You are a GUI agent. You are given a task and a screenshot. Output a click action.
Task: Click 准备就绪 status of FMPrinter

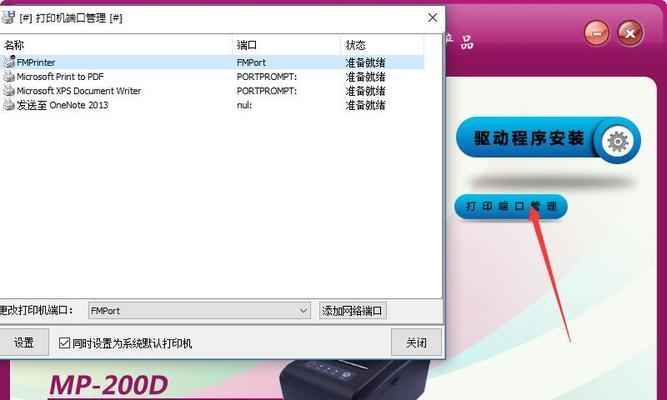[365, 63]
